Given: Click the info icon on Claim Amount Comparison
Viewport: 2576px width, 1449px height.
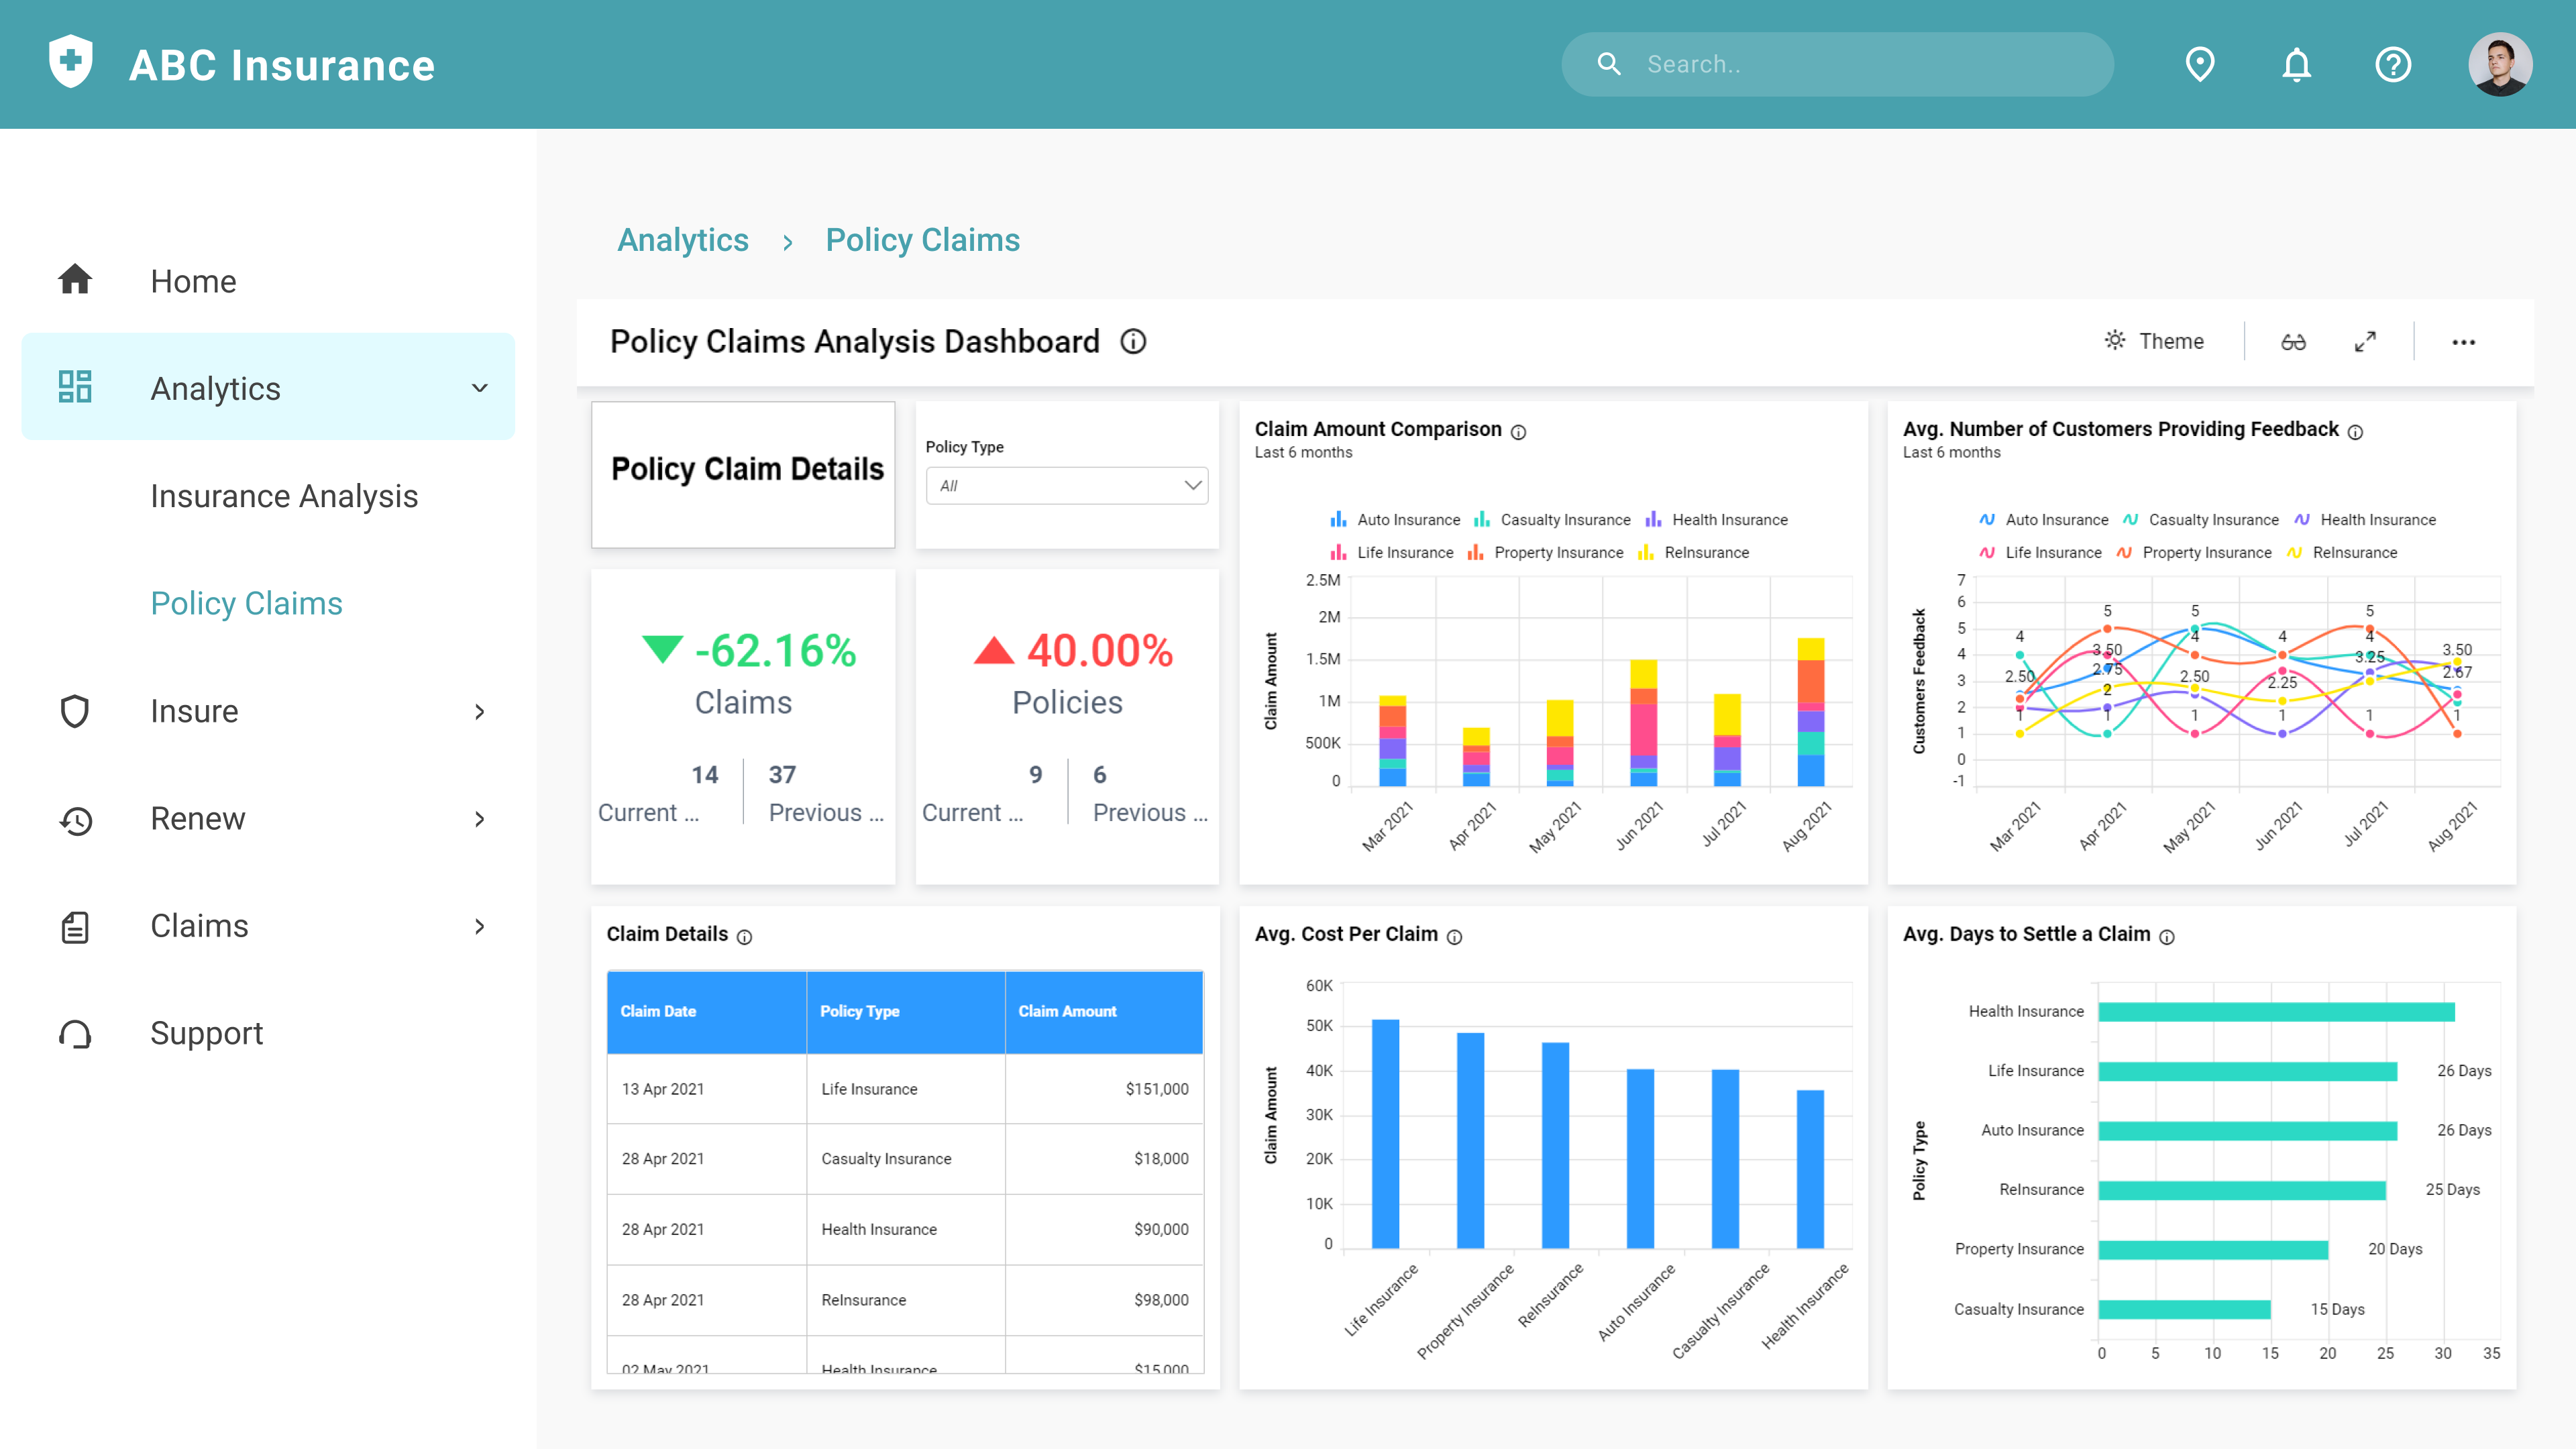Looking at the screenshot, I should [1518, 432].
